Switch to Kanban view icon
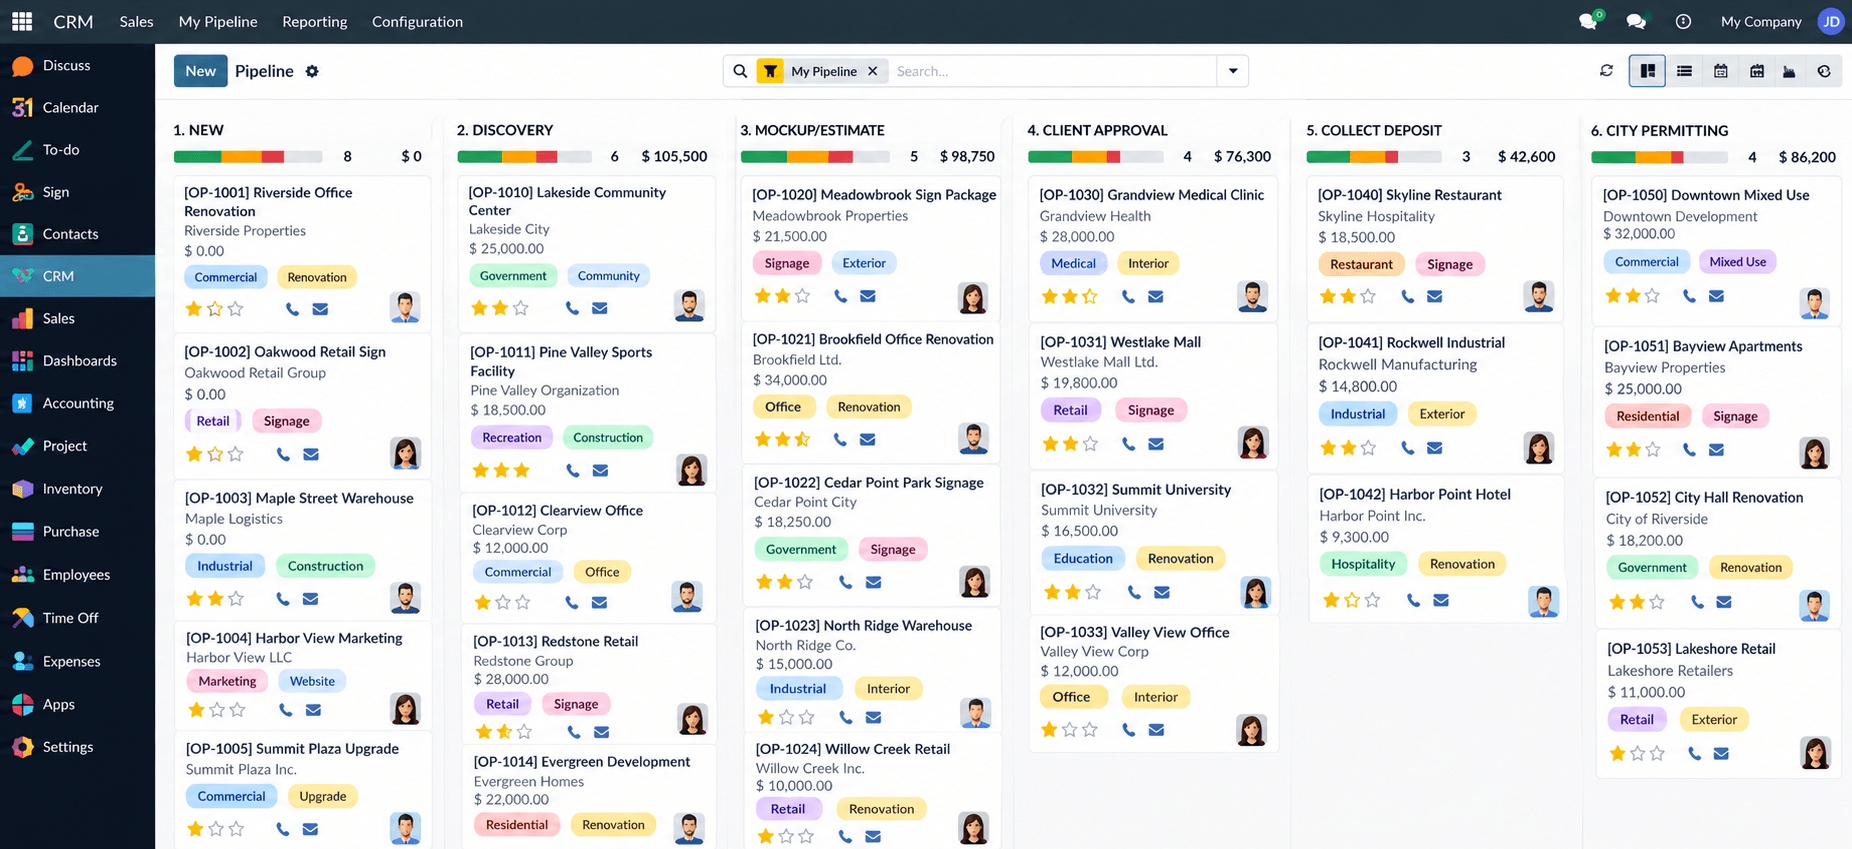The image size is (1852, 849). (x=1647, y=71)
